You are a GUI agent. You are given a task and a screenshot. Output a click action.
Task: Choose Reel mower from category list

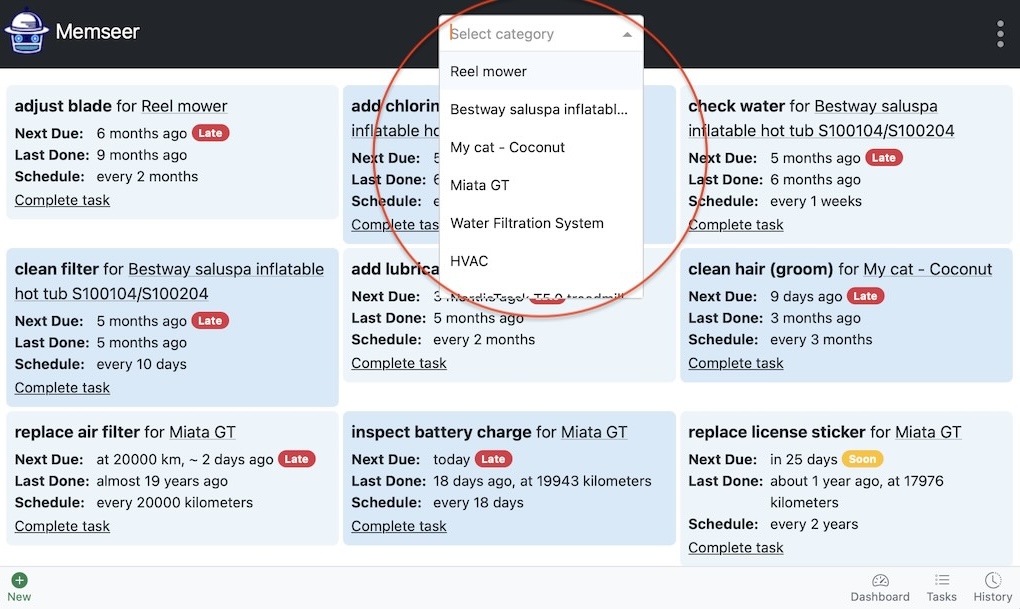click(489, 71)
